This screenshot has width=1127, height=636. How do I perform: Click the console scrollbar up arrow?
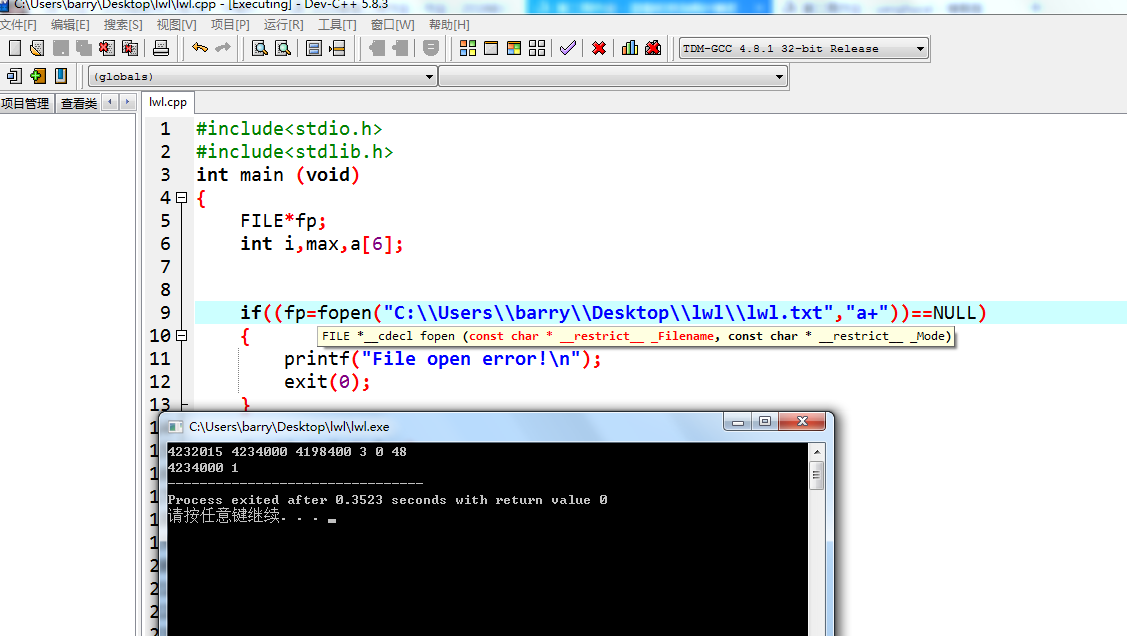tap(816, 452)
